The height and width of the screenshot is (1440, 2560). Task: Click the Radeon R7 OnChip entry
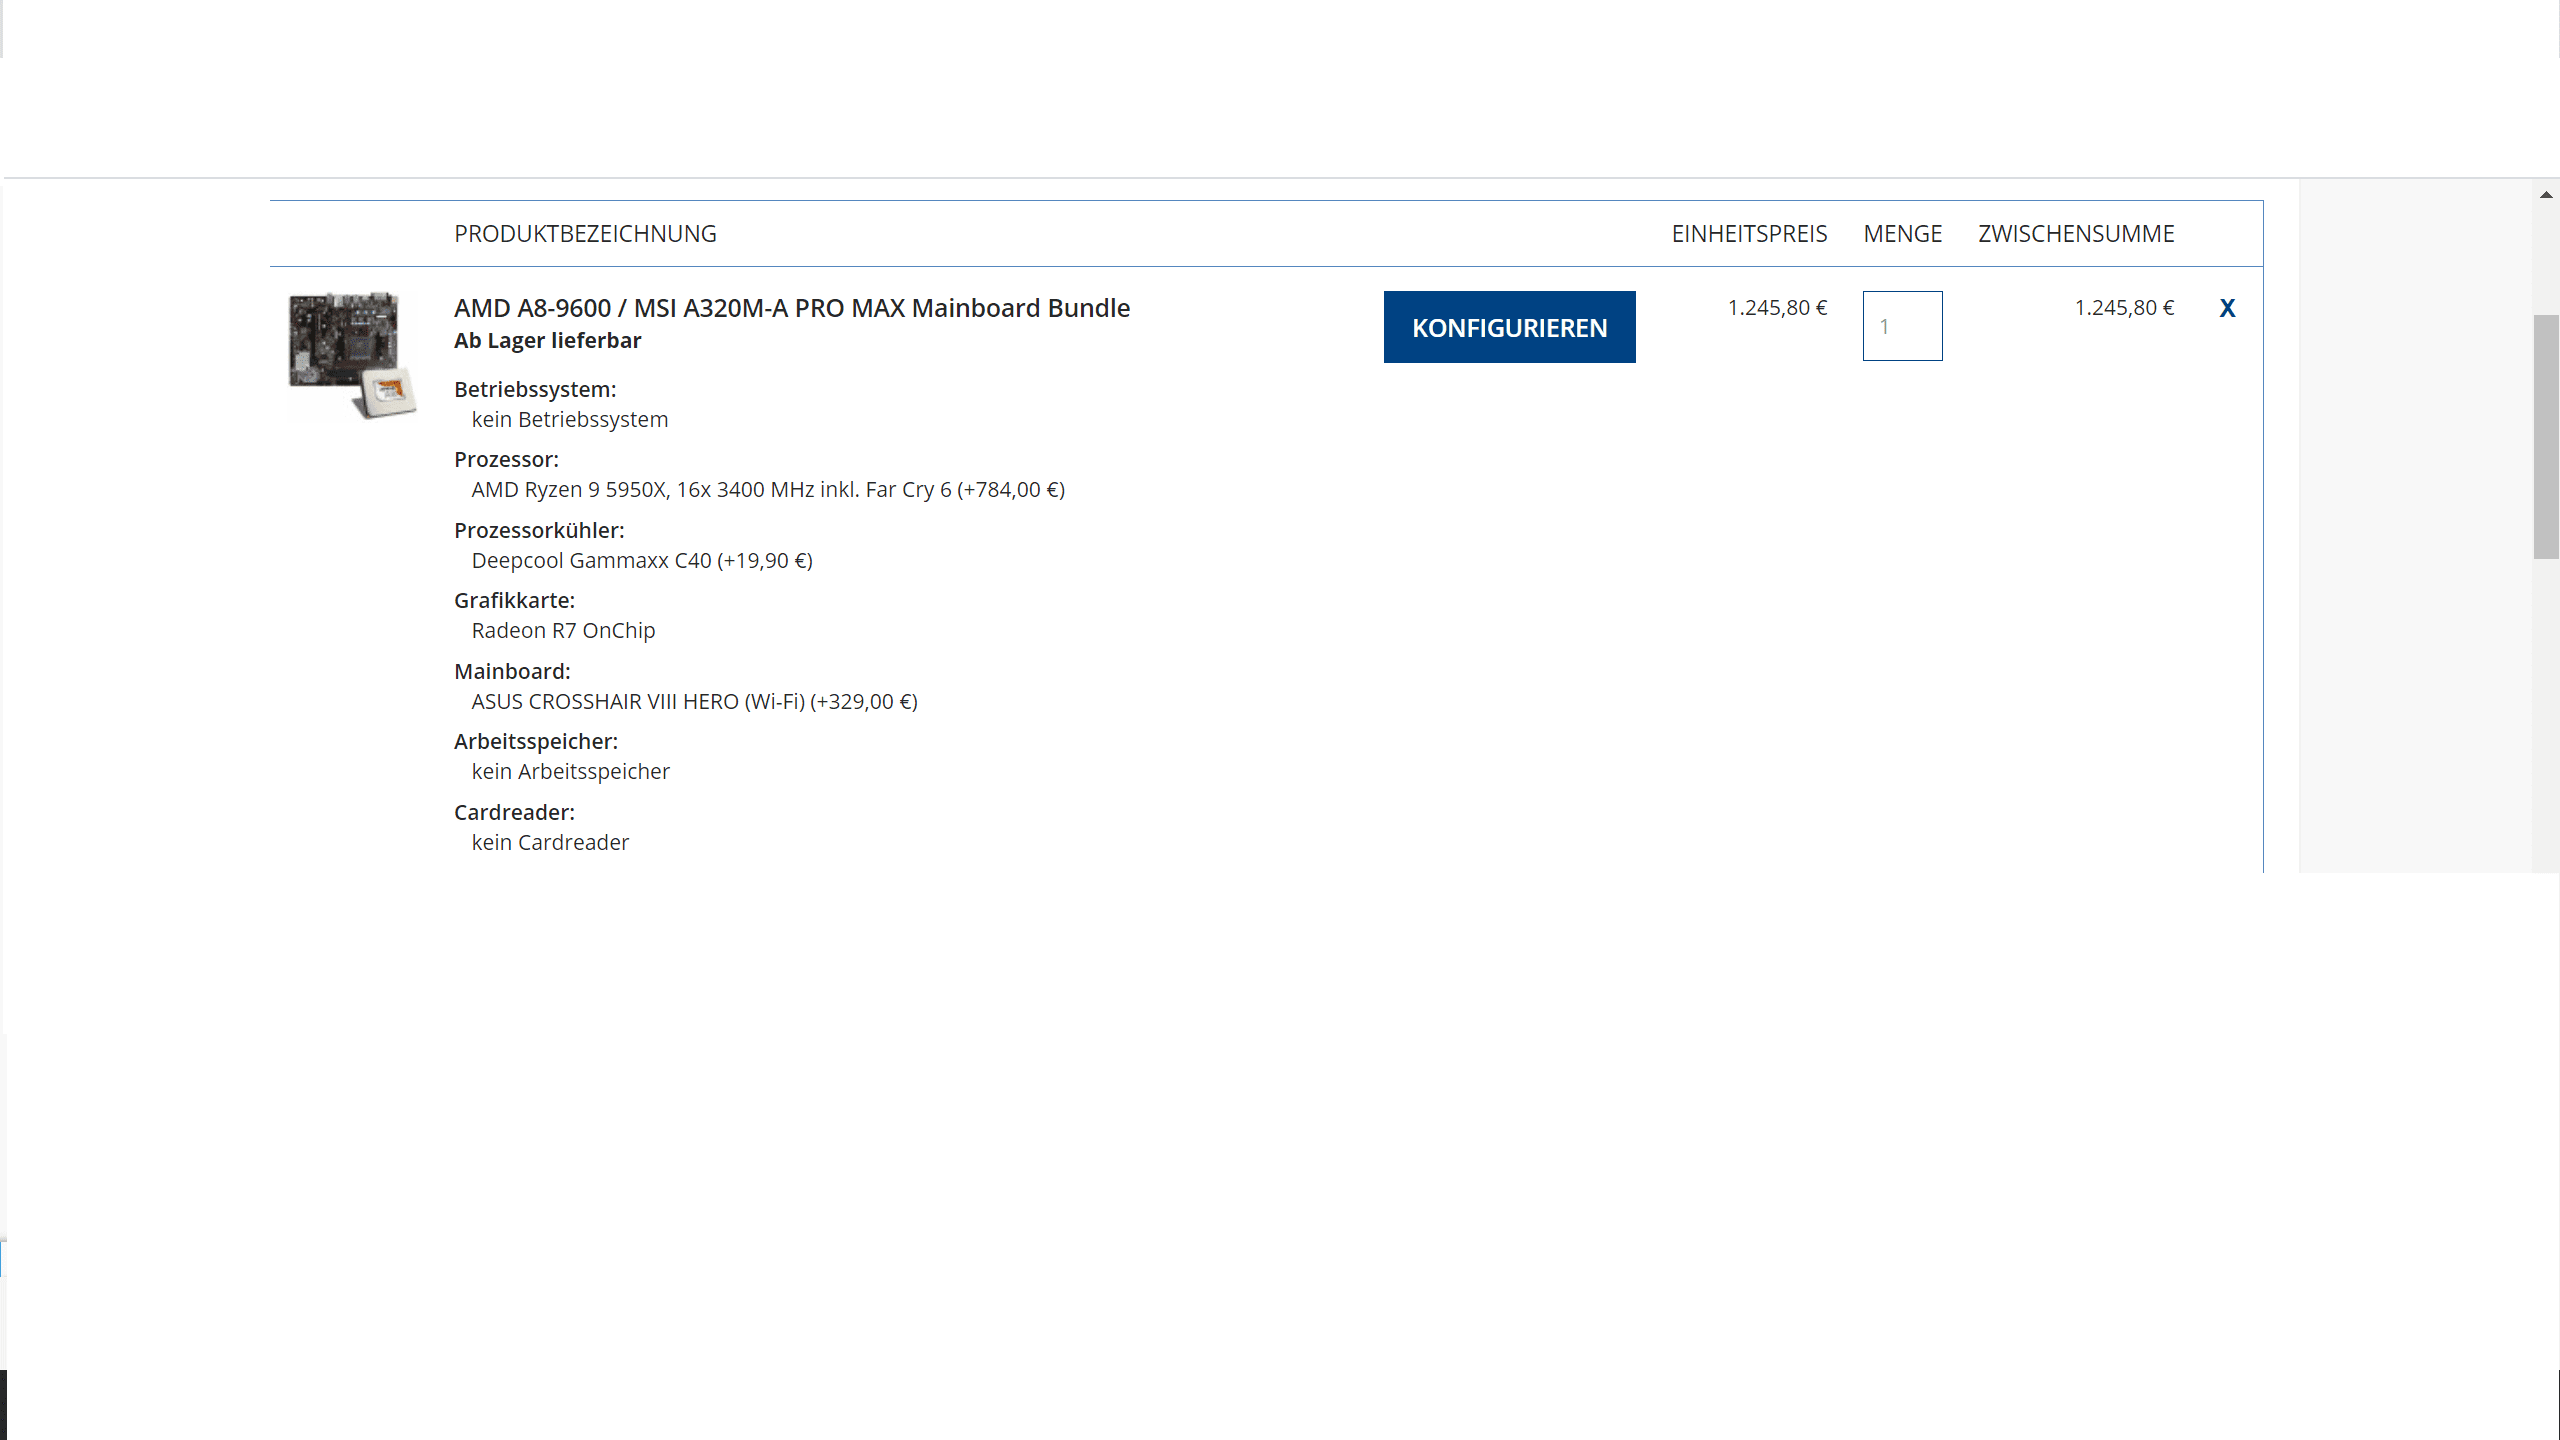pyautogui.click(x=563, y=631)
